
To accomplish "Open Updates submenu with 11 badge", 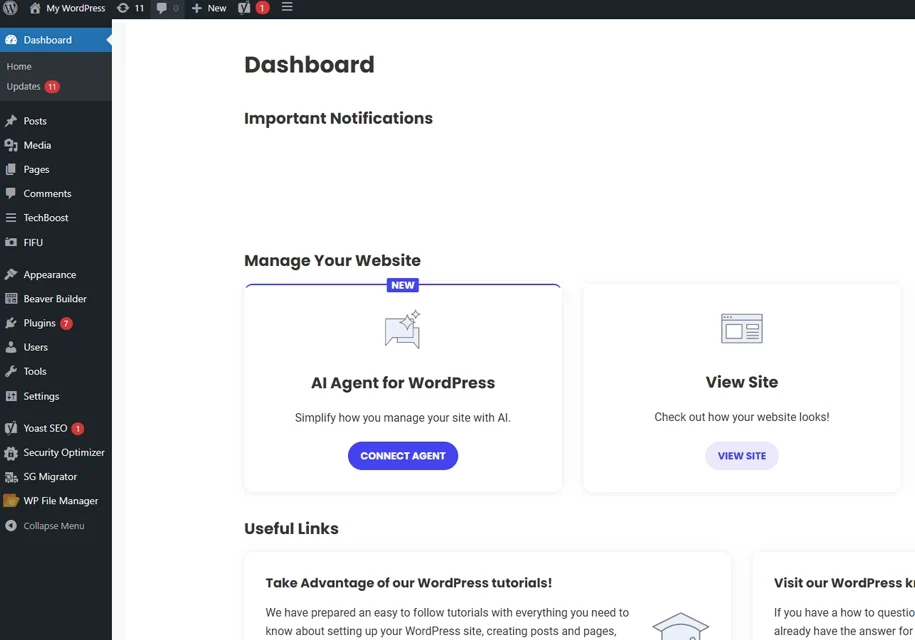I will click(x=33, y=86).
